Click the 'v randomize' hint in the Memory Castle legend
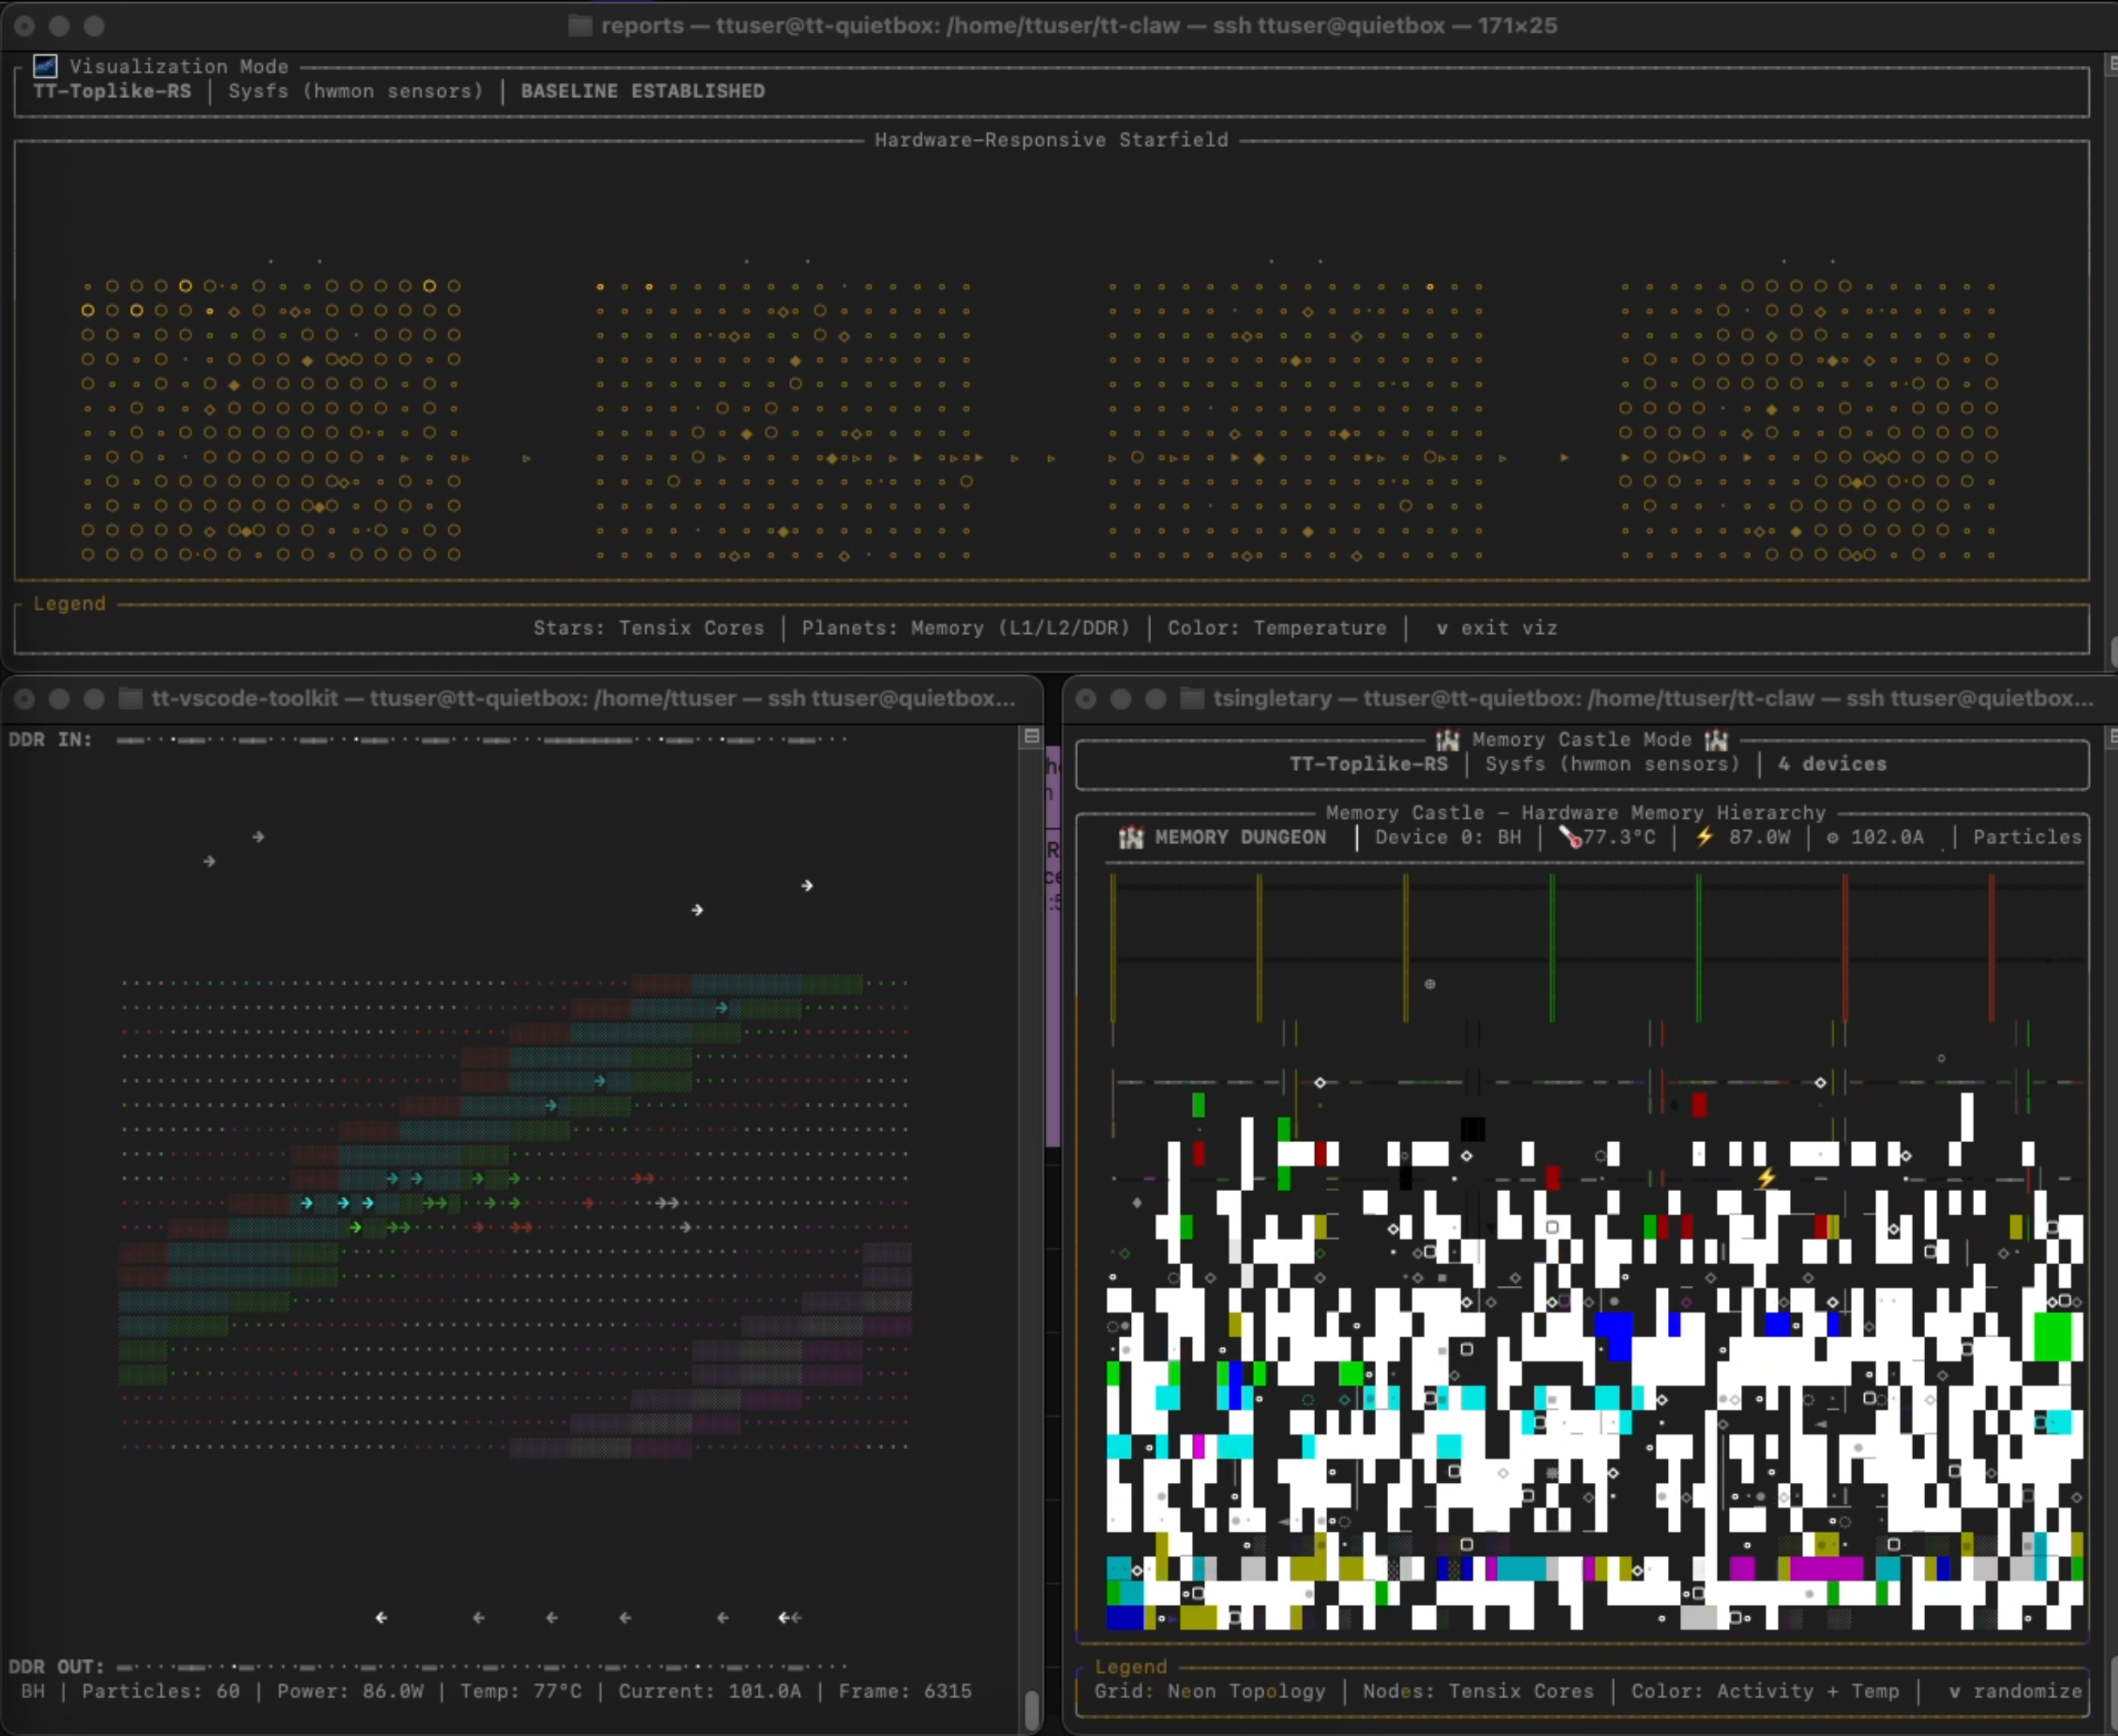Viewport: 2118px width, 1736px height. pos(2015,1691)
